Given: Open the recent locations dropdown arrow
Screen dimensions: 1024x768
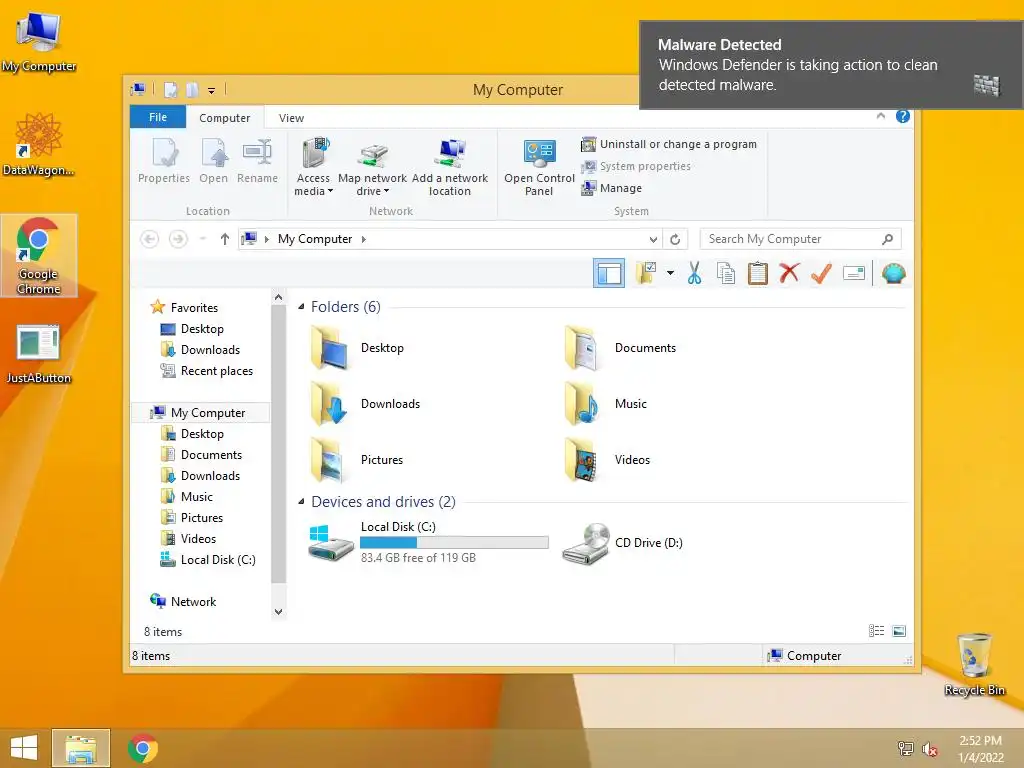Looking at the screenshot, I should tap(203, 239).
